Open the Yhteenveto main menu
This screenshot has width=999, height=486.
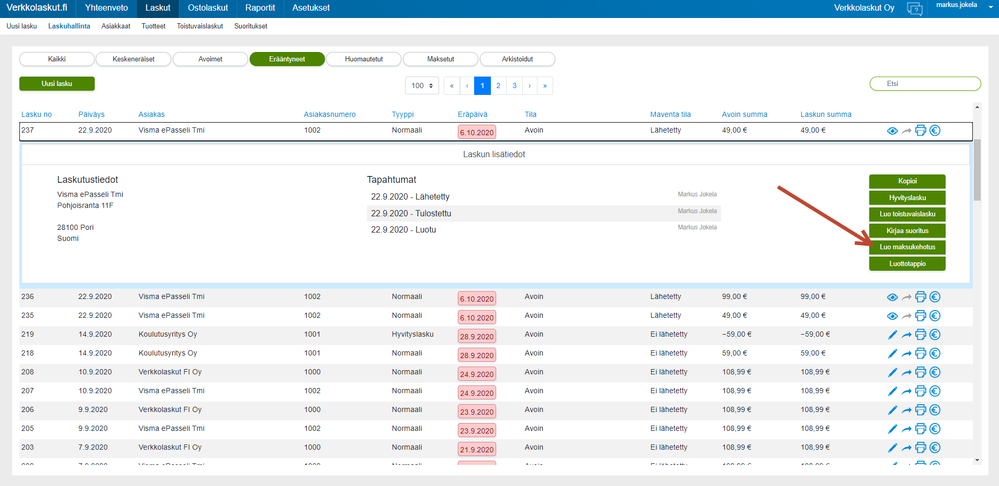point(106,8)
